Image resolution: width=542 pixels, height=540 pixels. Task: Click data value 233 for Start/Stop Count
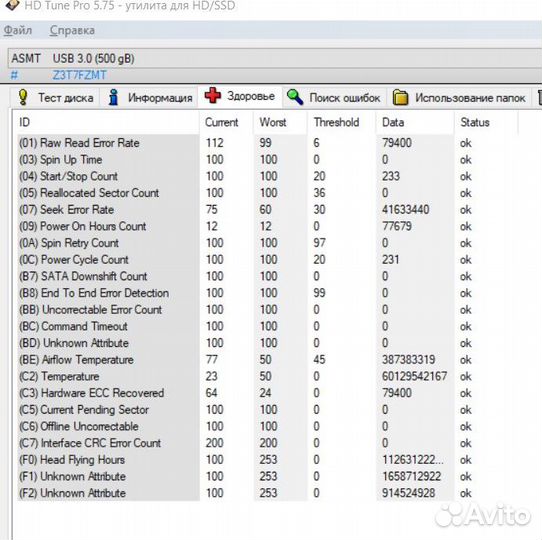click(391, 176)
